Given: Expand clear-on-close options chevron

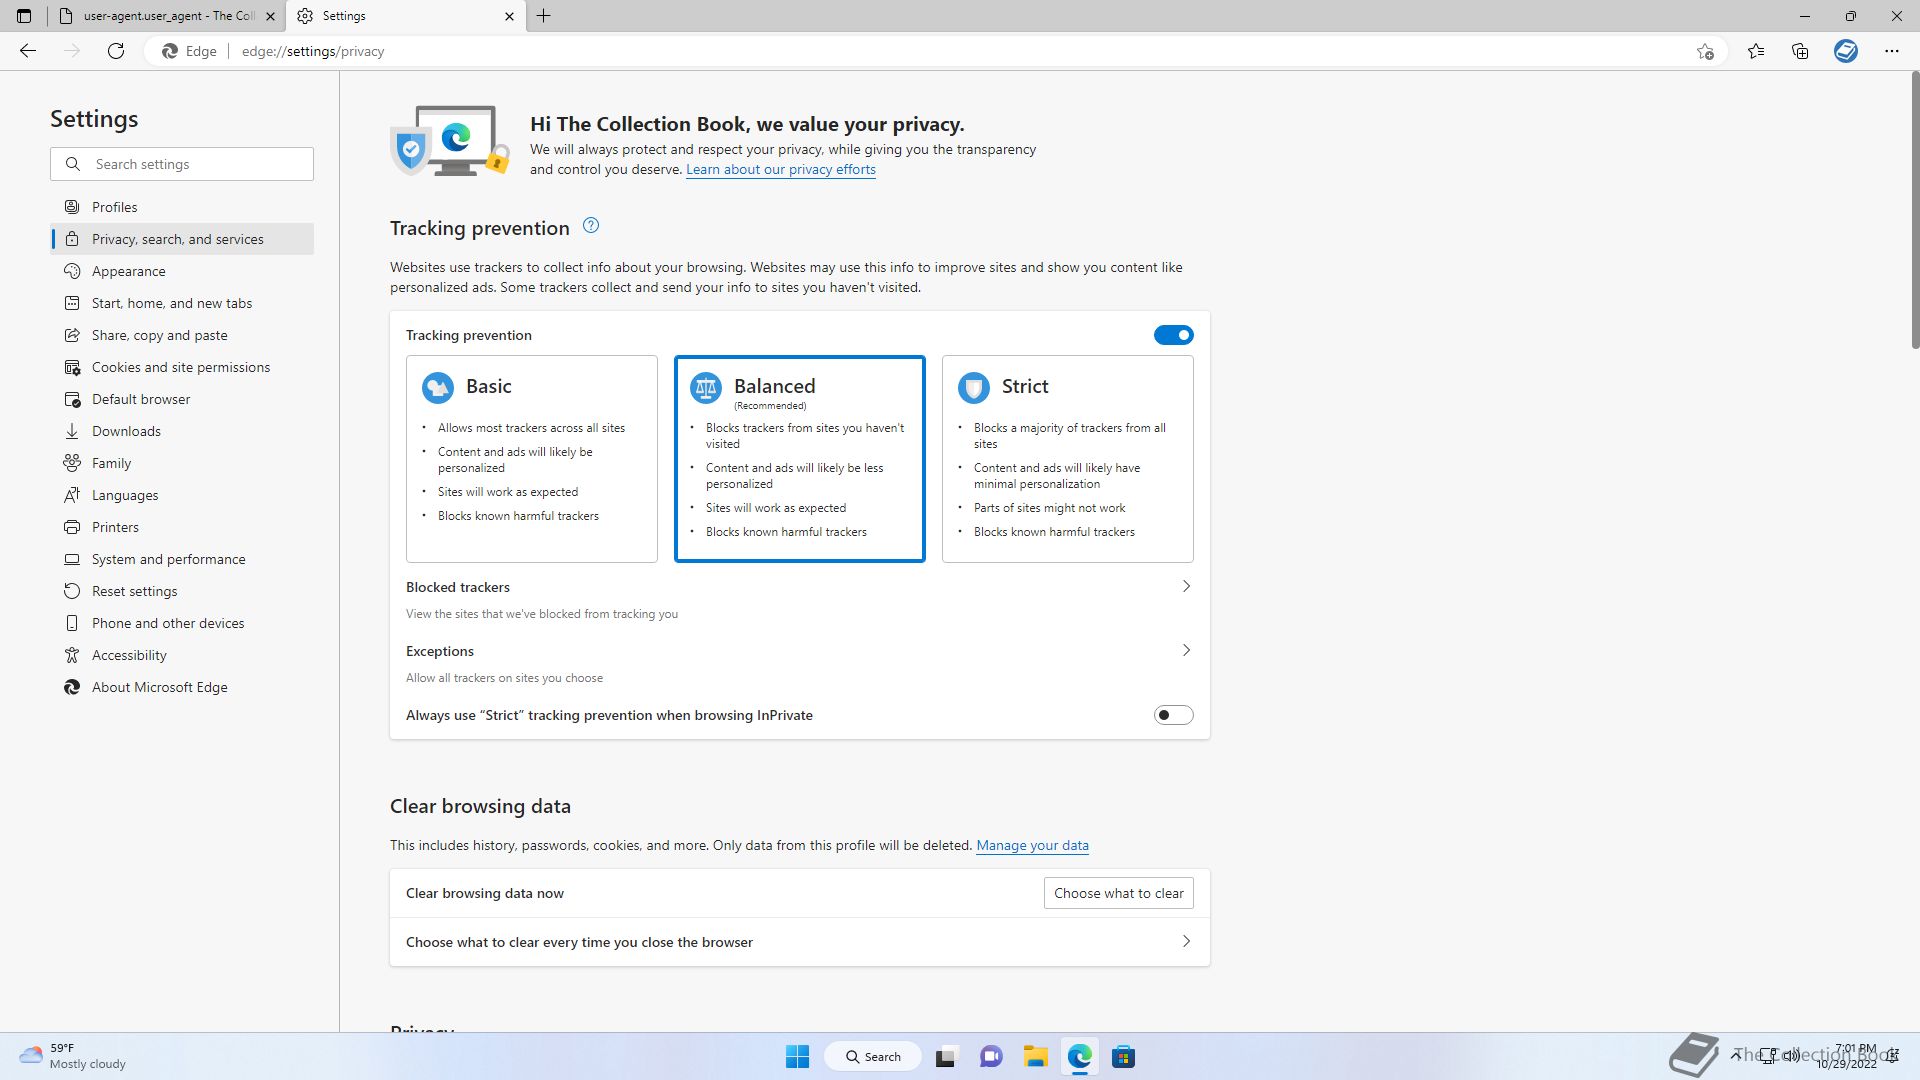Looking at the screenshot, I should click(1186, 942).
